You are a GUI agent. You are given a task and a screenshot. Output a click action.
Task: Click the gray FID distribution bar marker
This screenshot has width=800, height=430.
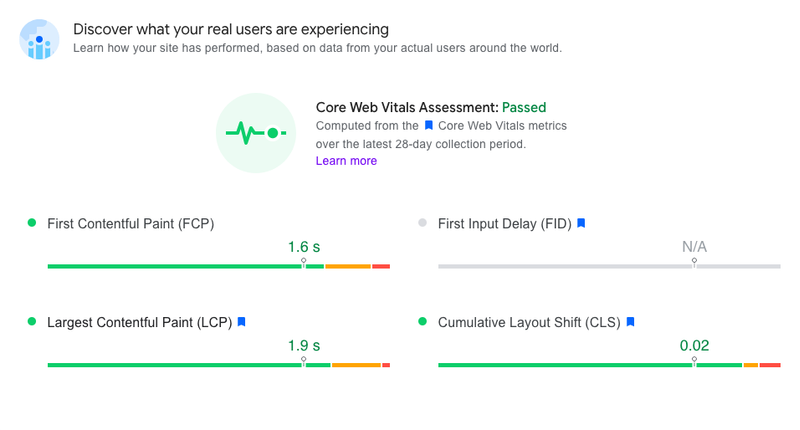click(694, 263)
